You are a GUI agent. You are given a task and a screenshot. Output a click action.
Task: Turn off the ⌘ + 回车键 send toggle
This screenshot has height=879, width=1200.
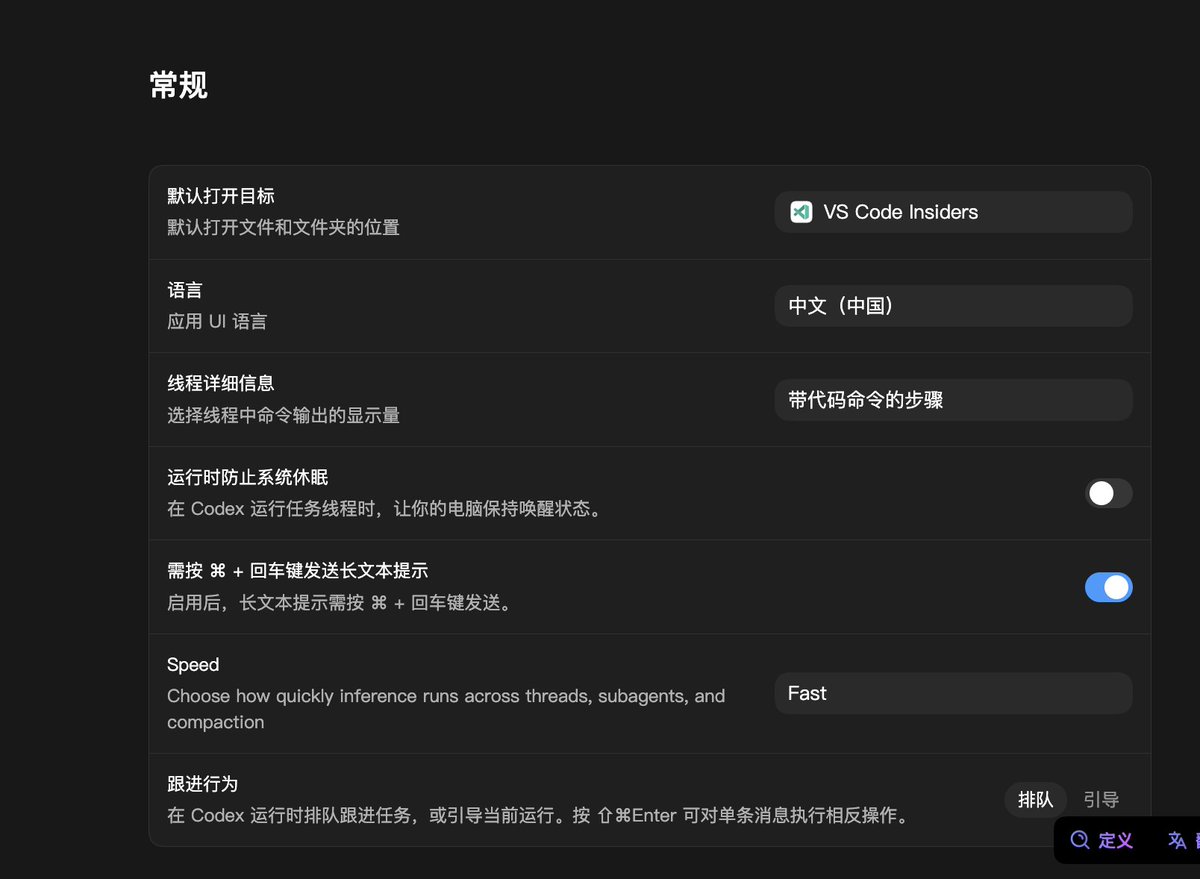[1108, 587]
